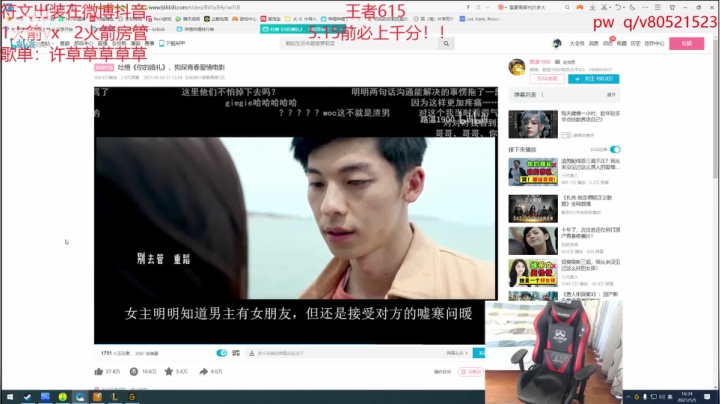Open 消息 messages in top navigation

click(594, 44)
